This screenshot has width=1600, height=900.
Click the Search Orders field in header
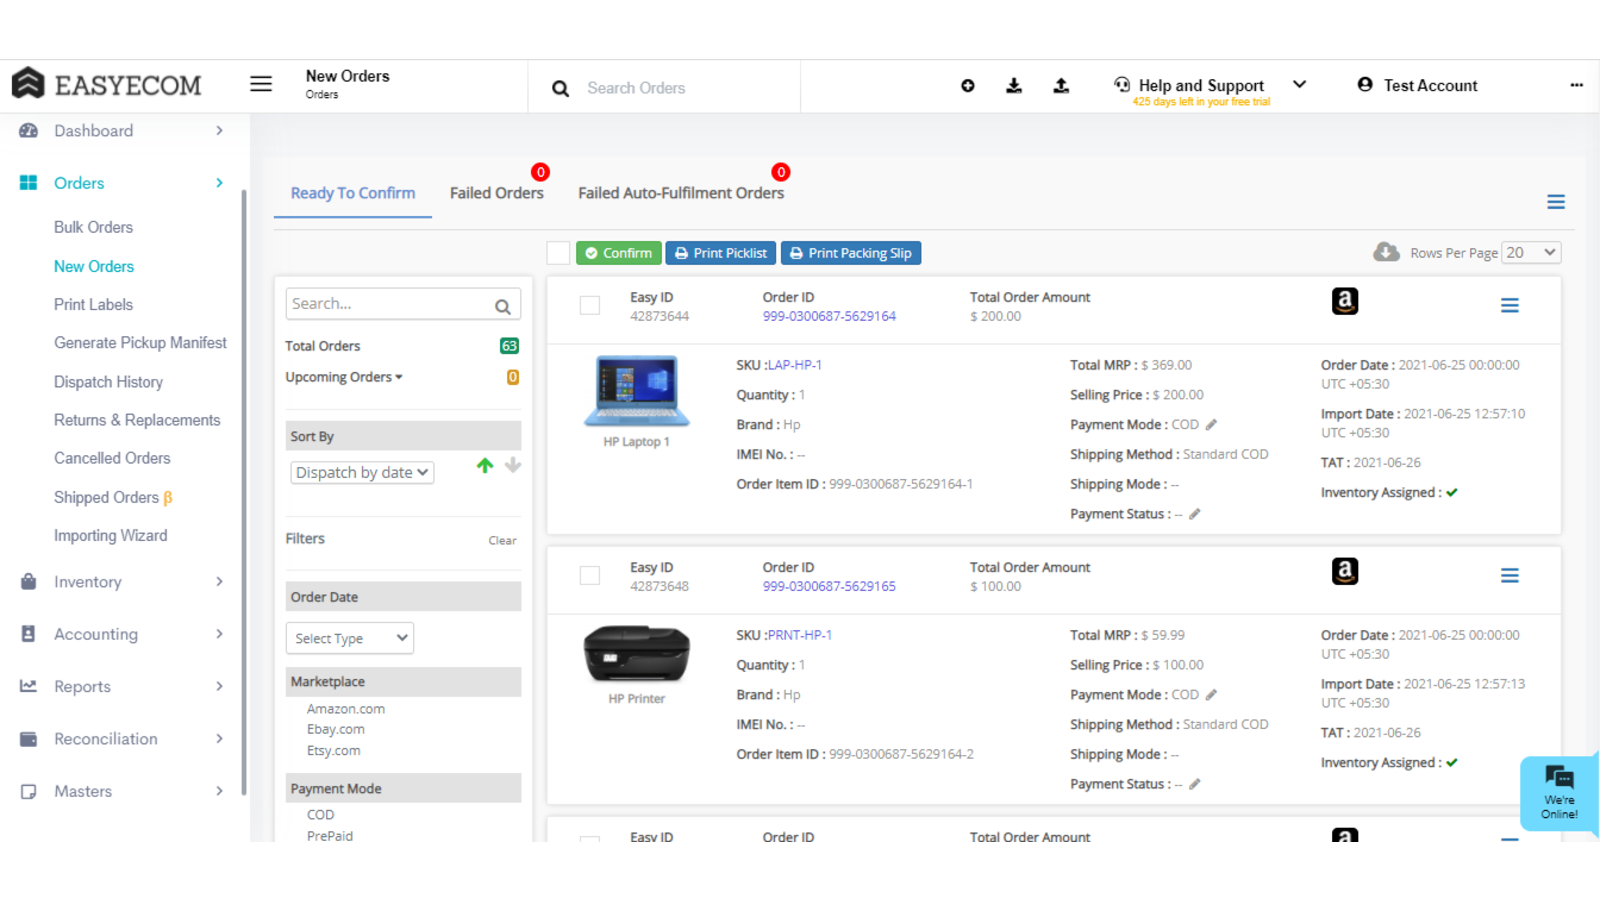coord(680,88)
